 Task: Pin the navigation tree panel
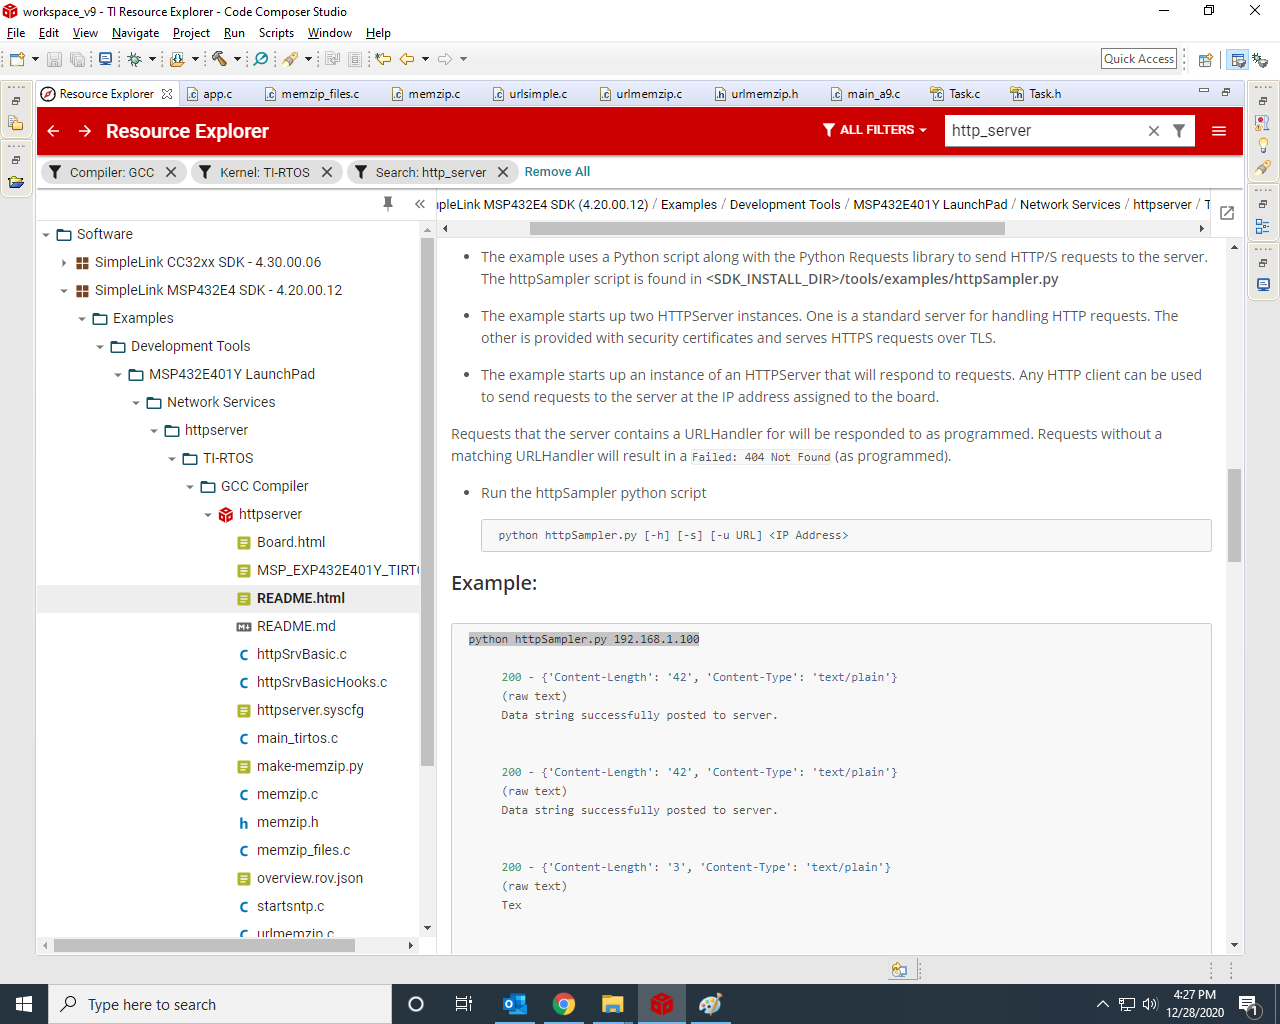tap(388, 204)
